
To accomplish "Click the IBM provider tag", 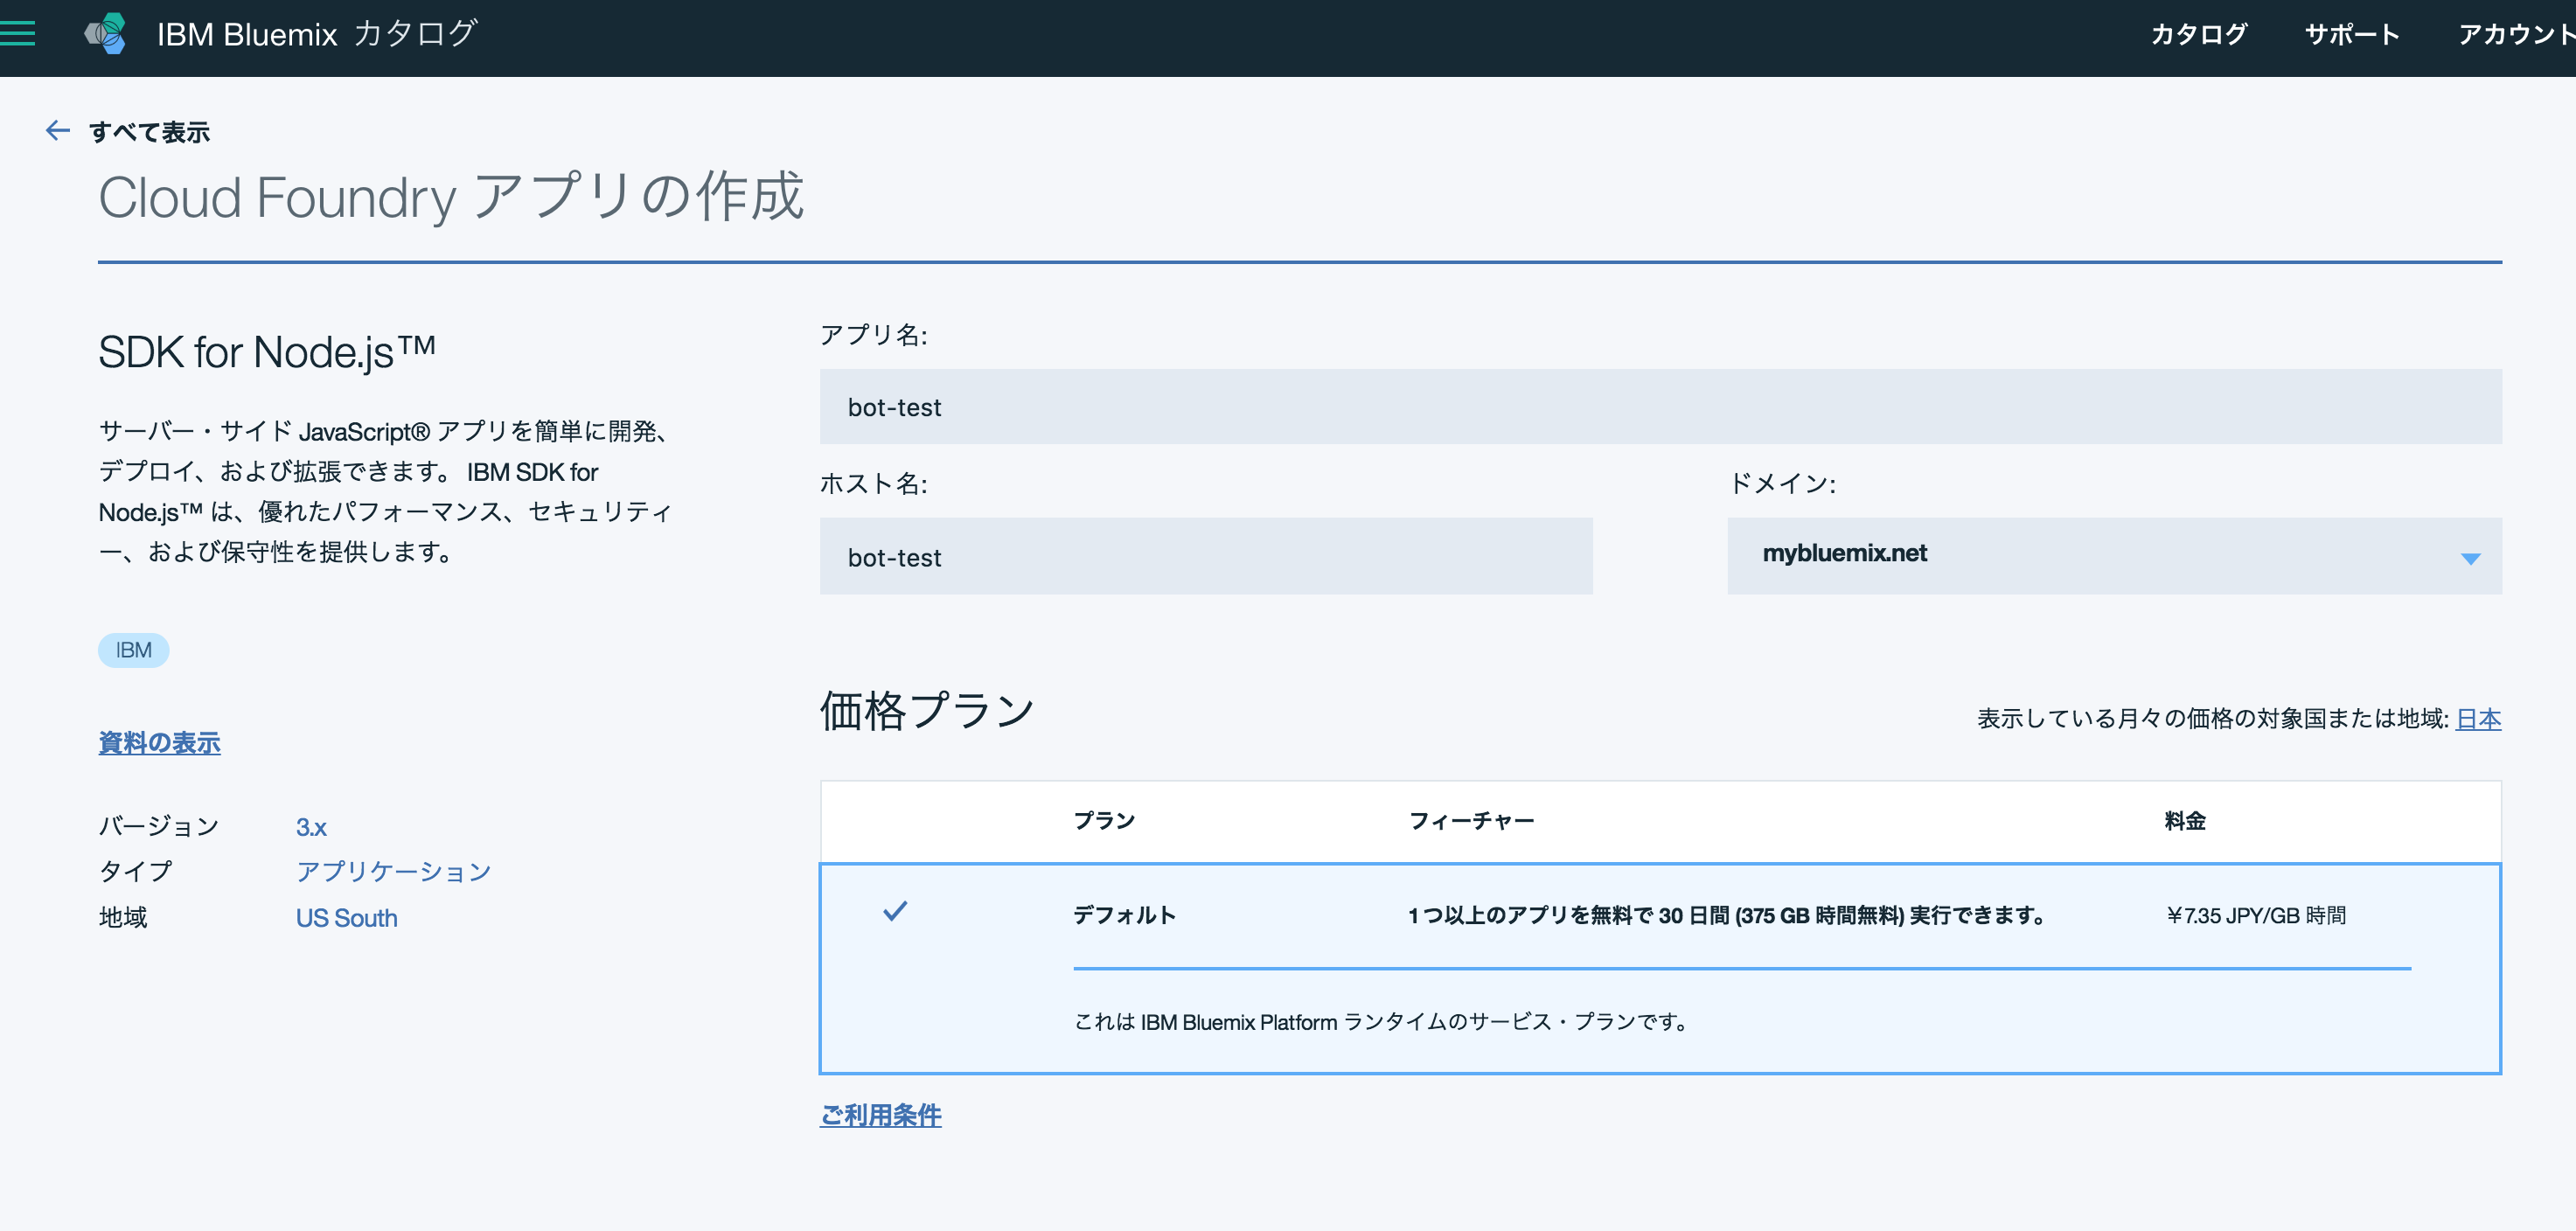I will [x=133, y=650].
